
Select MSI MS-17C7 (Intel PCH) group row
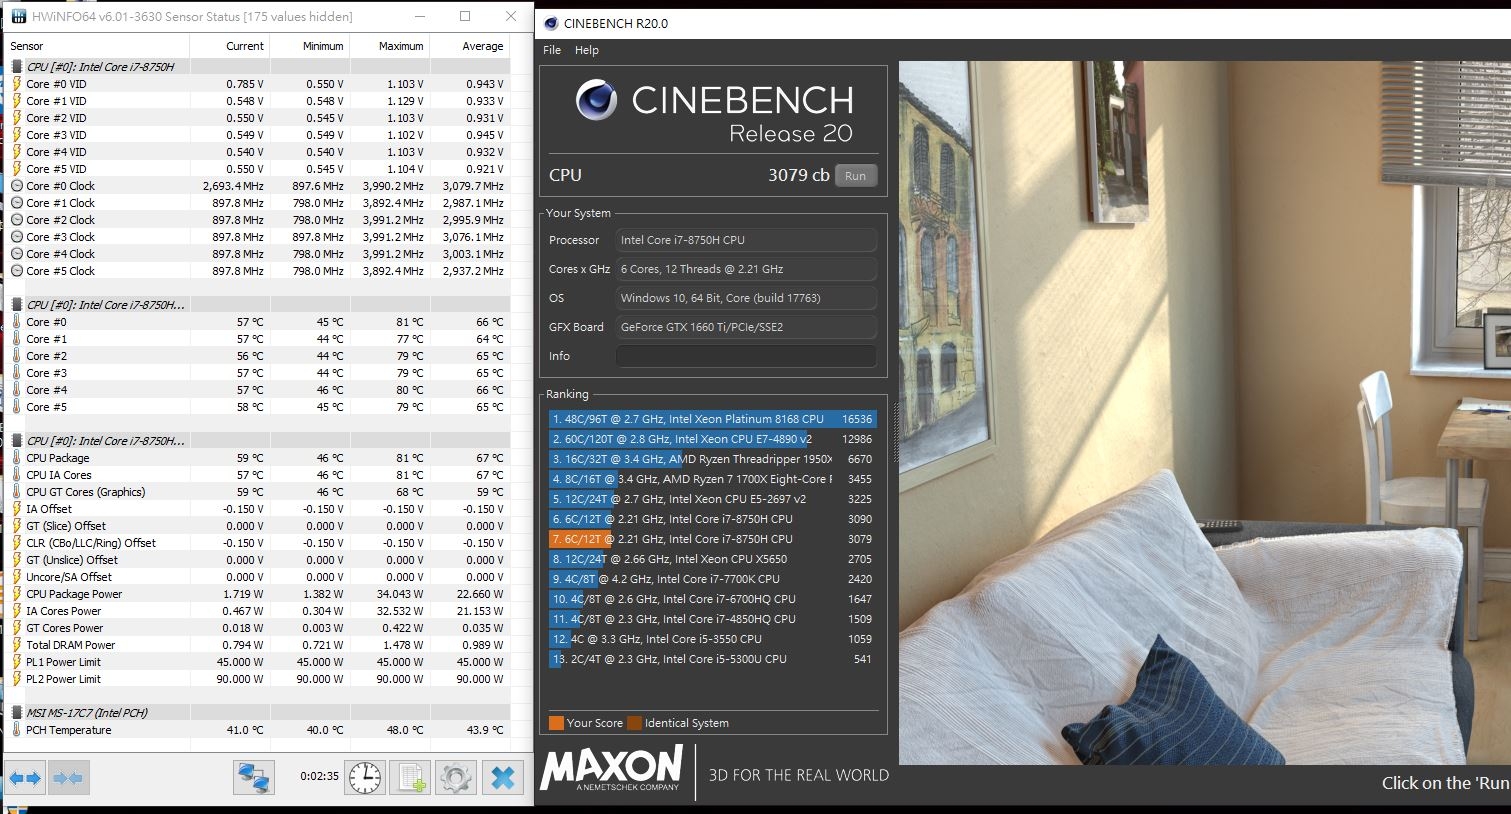(258, 713)
